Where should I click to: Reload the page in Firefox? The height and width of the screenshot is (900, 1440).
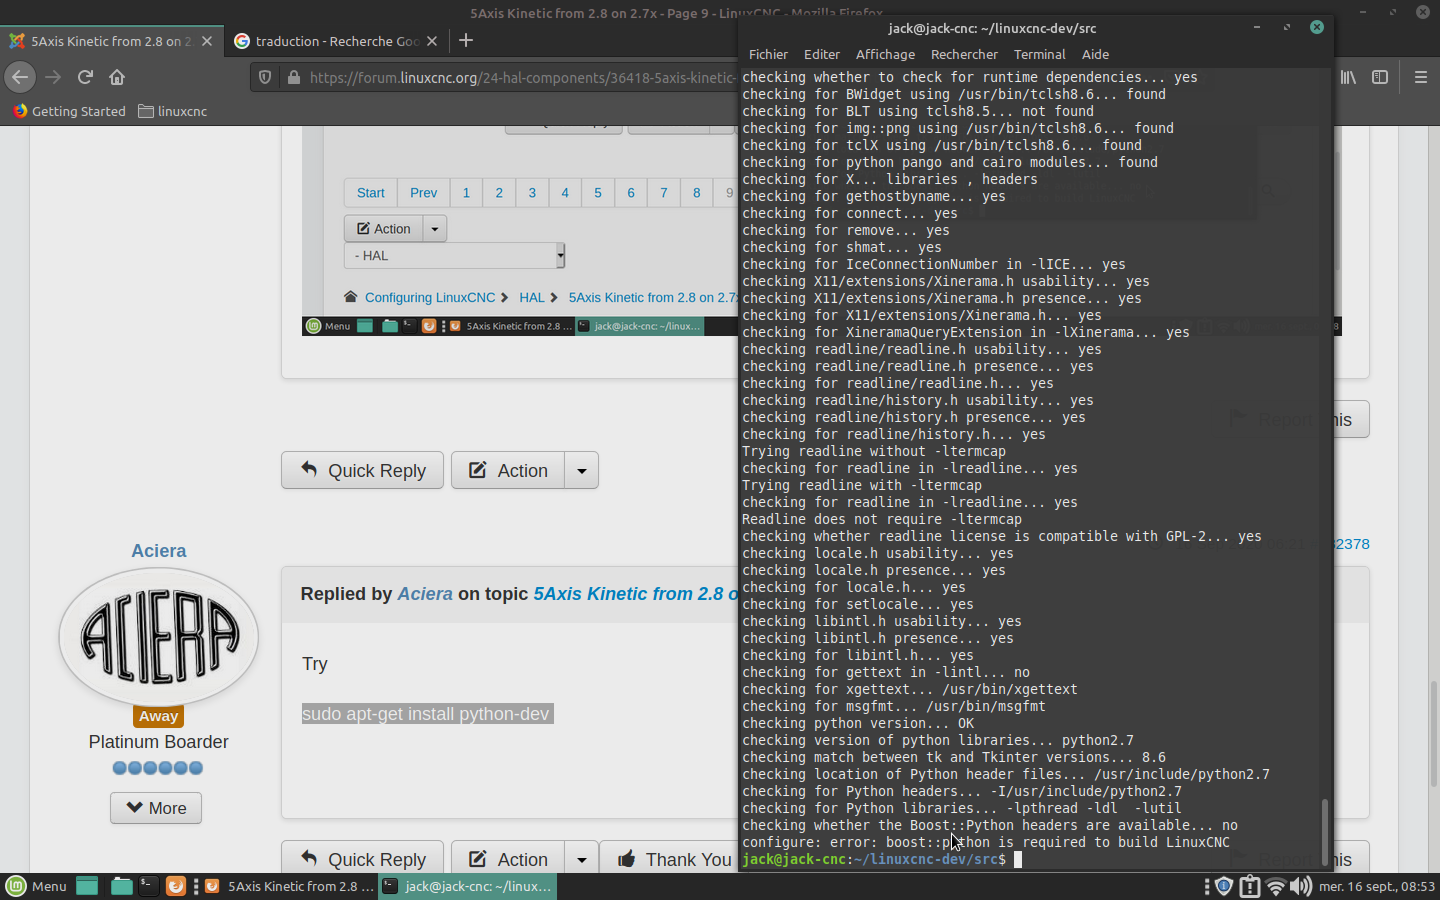(85, 77)
